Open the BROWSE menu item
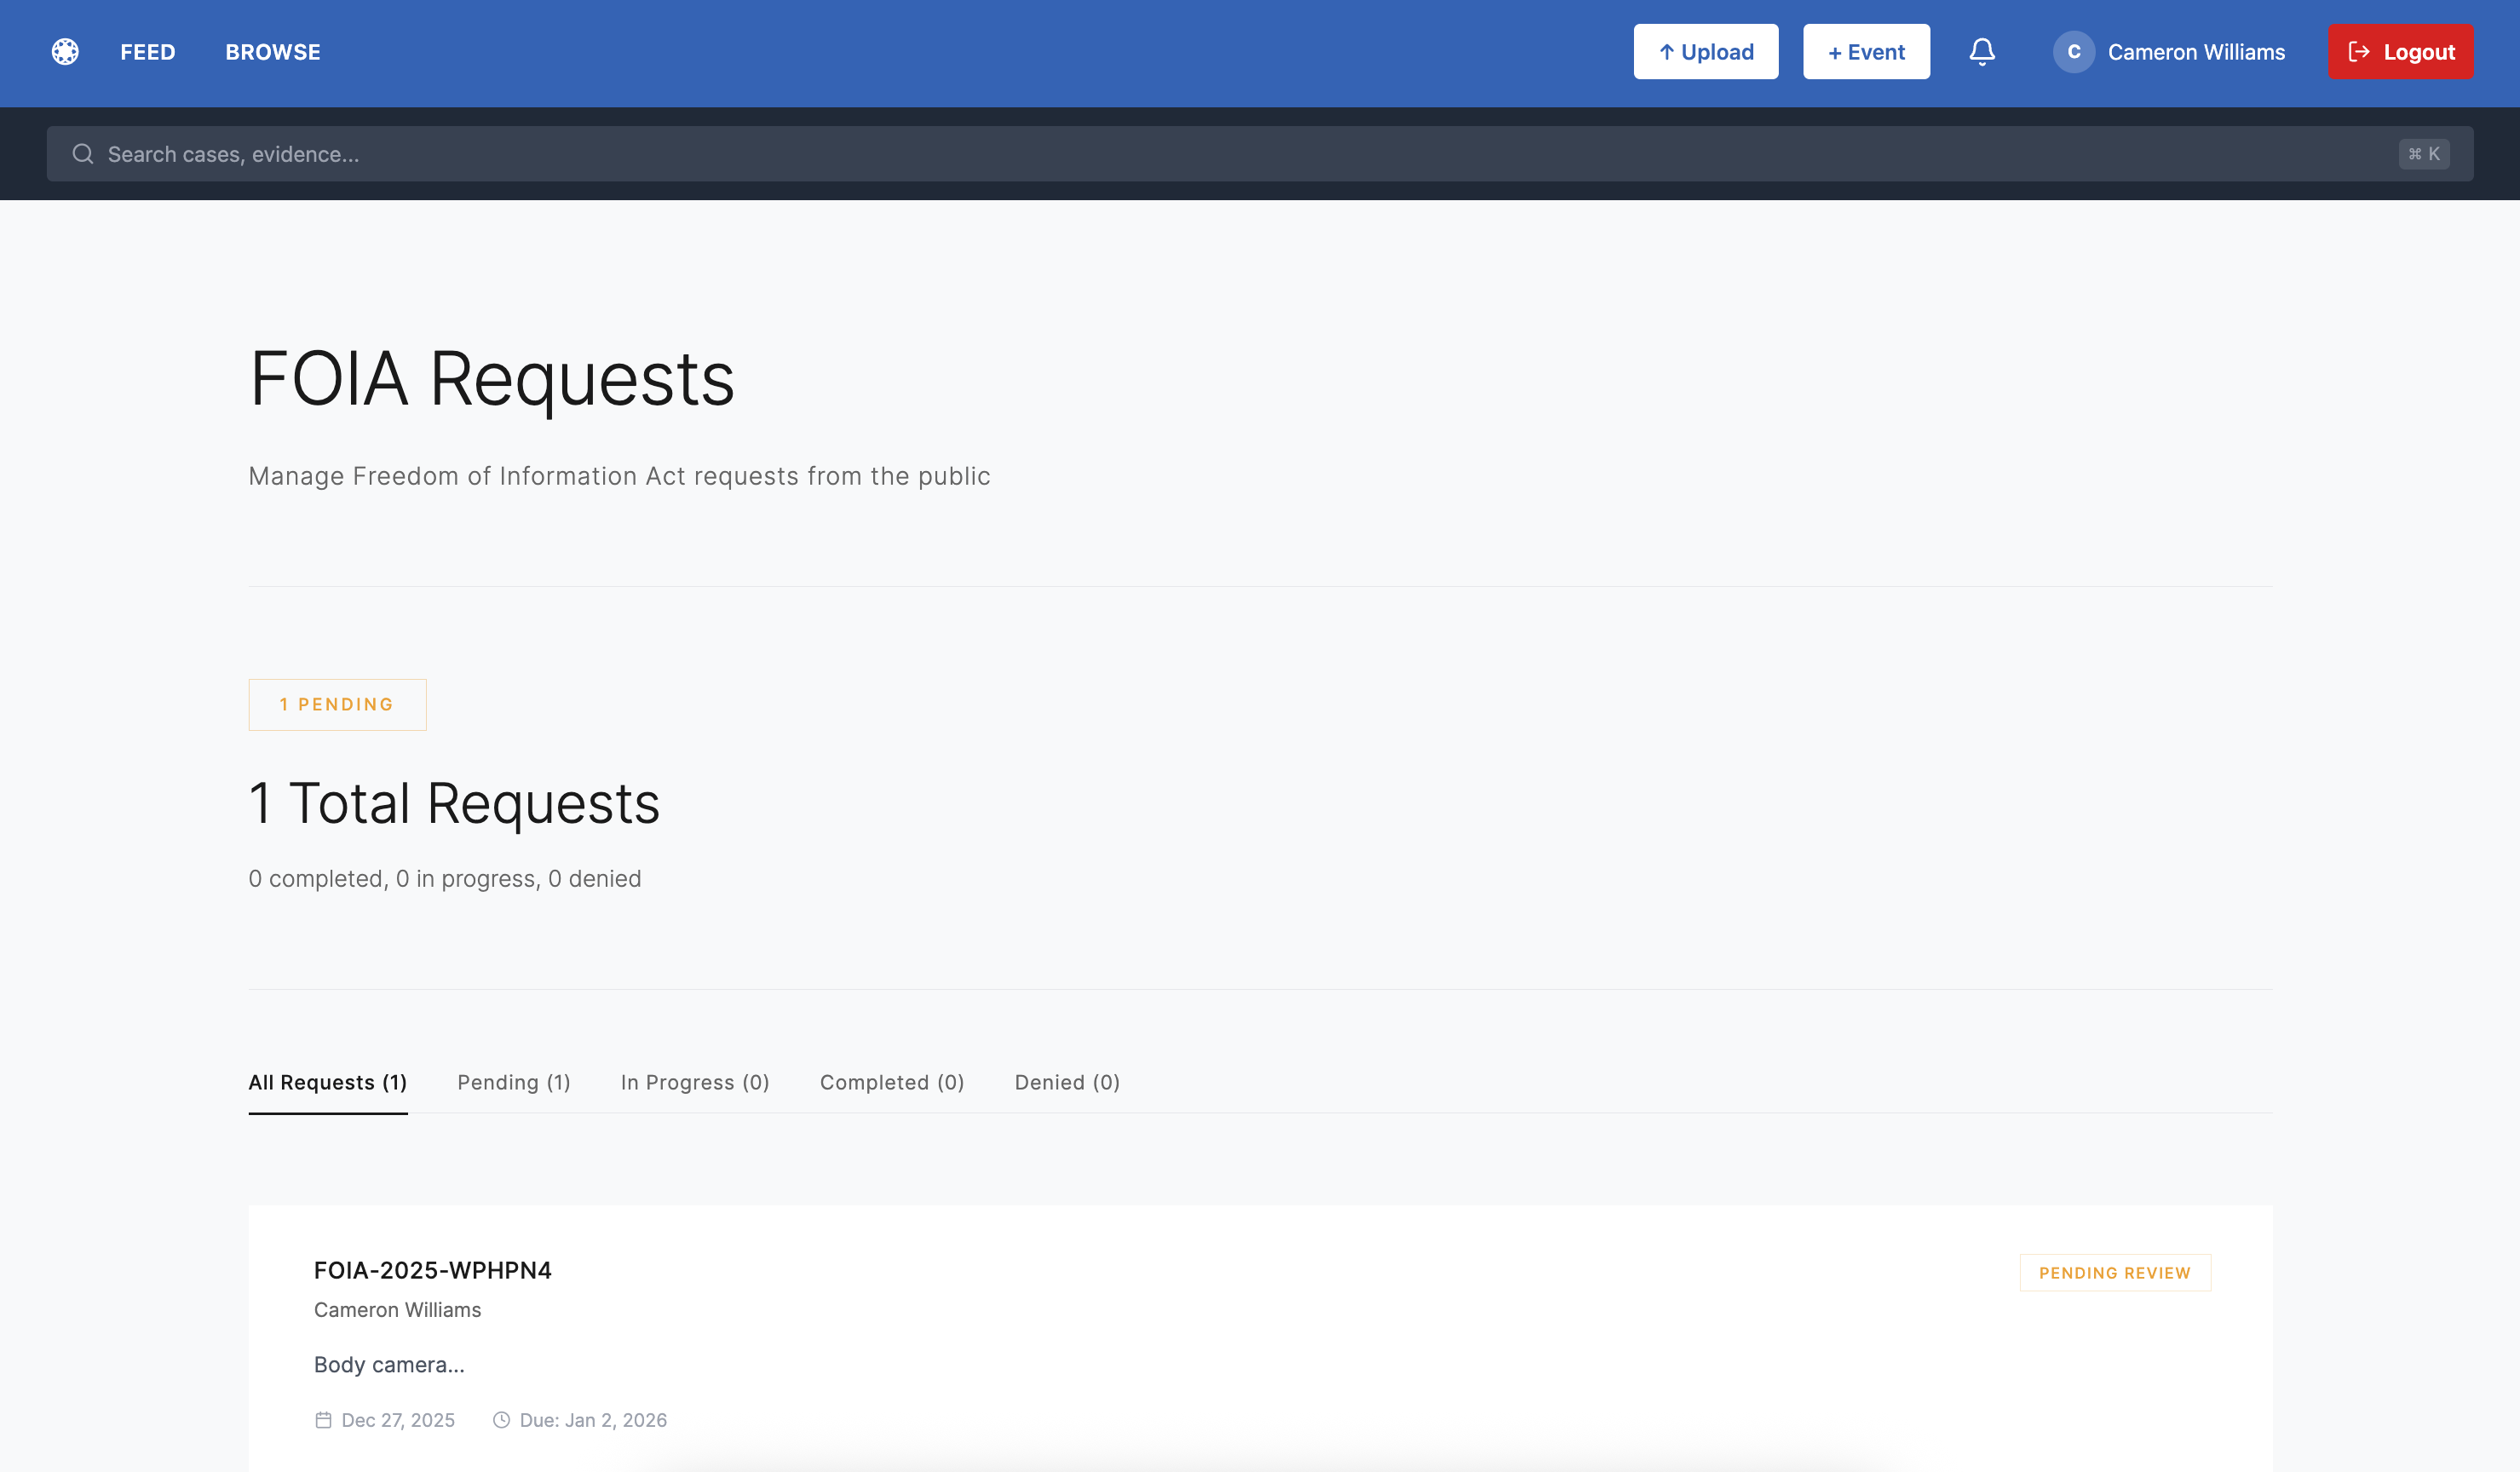This screenshot has height=1472, width=2520. click(x=272, y=51)
